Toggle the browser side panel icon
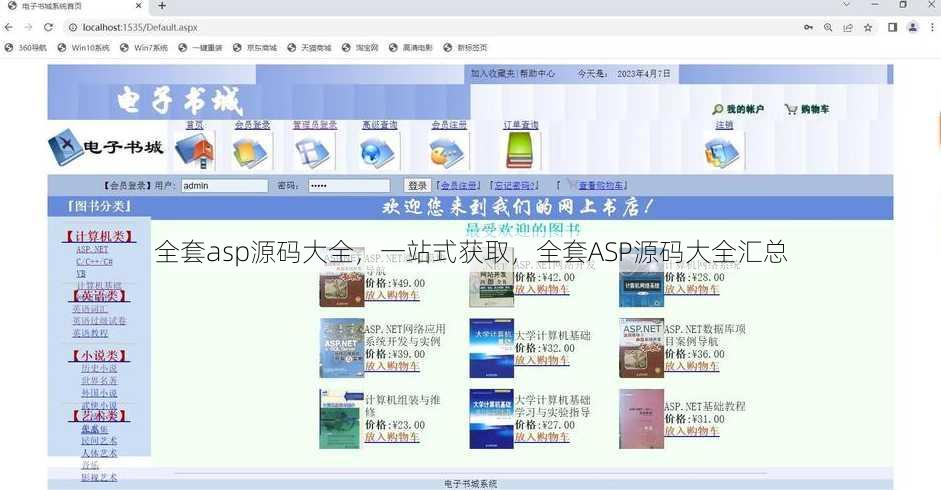Image resolution: width=941 pixels, height=490 pixels. tap(892, 27)
